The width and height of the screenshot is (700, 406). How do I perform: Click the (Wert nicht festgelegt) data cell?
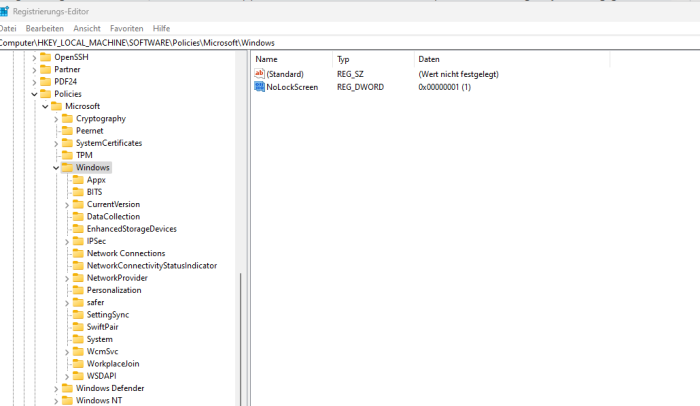(458, 74)
